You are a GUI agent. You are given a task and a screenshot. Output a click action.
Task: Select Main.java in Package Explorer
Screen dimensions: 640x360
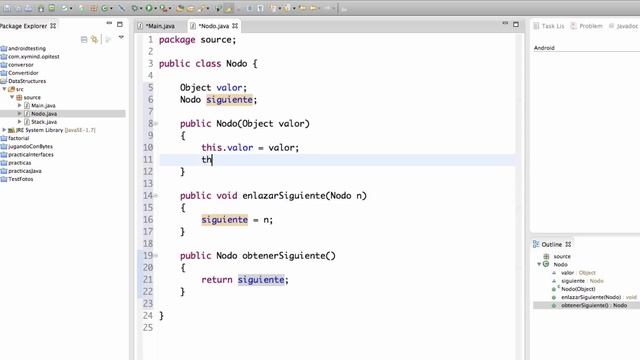43,105
